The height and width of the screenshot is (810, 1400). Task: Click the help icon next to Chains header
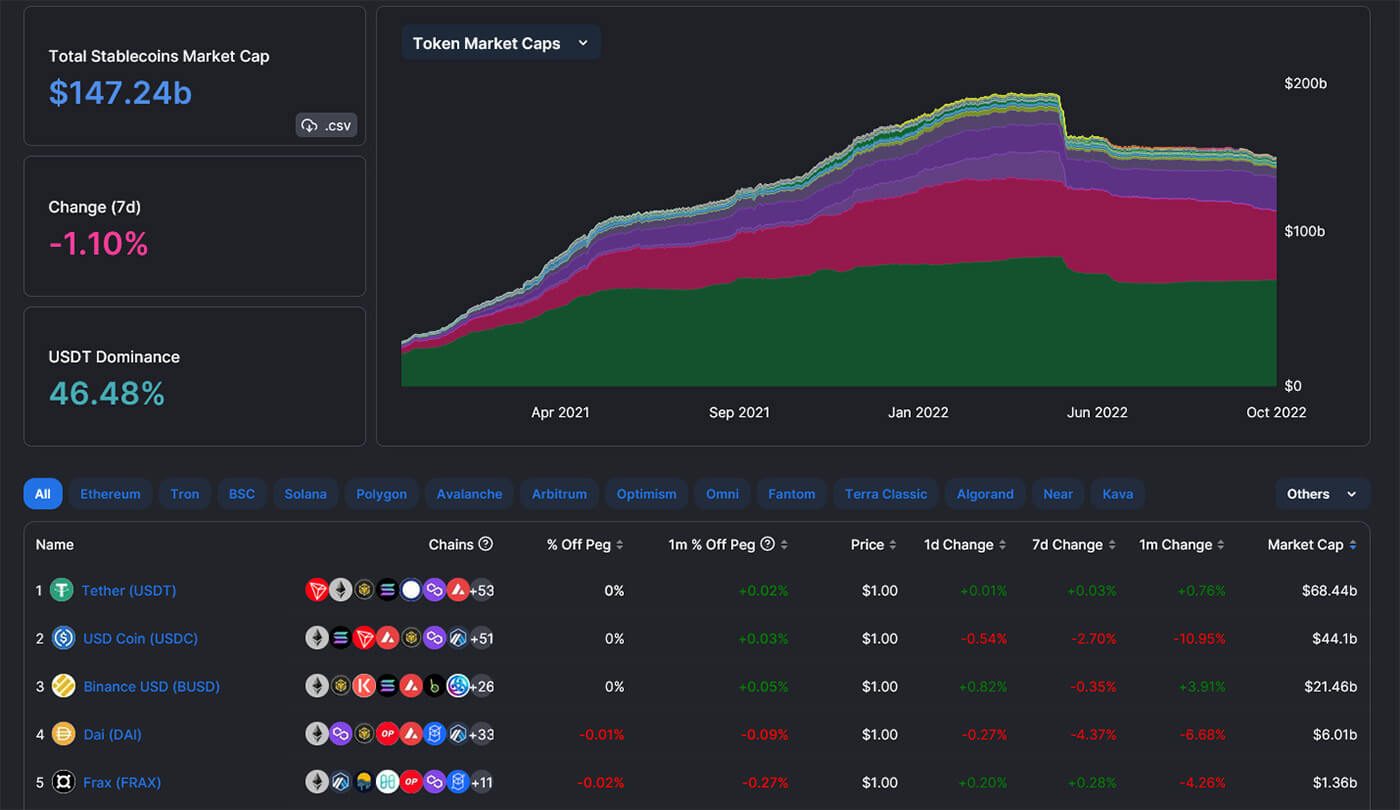point(486,544)
